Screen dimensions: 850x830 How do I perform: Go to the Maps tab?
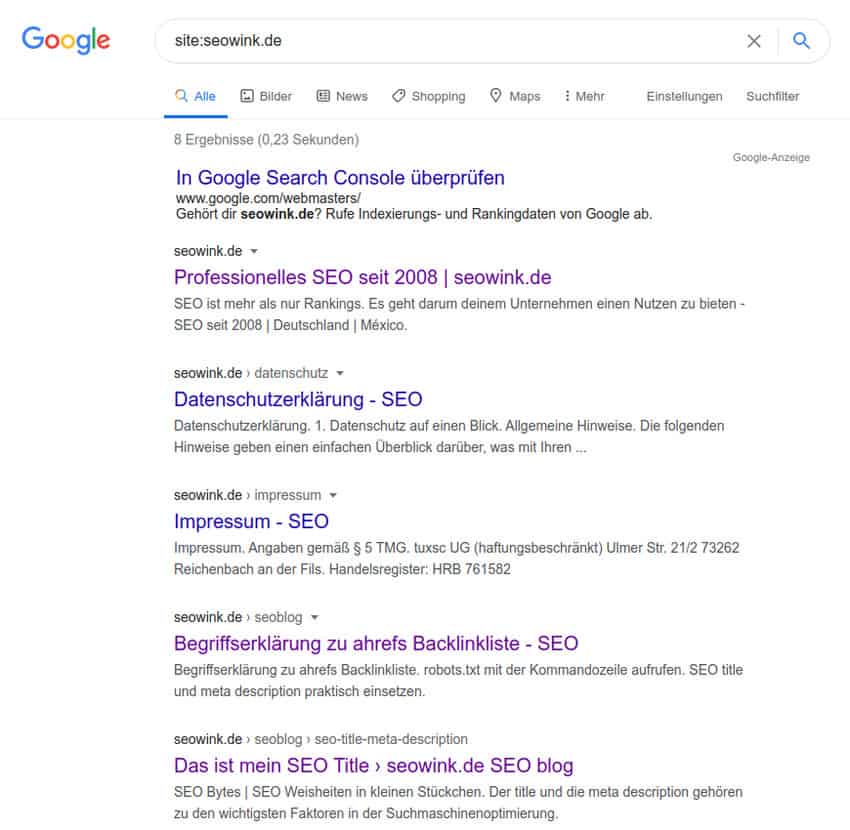coord(515,96)
